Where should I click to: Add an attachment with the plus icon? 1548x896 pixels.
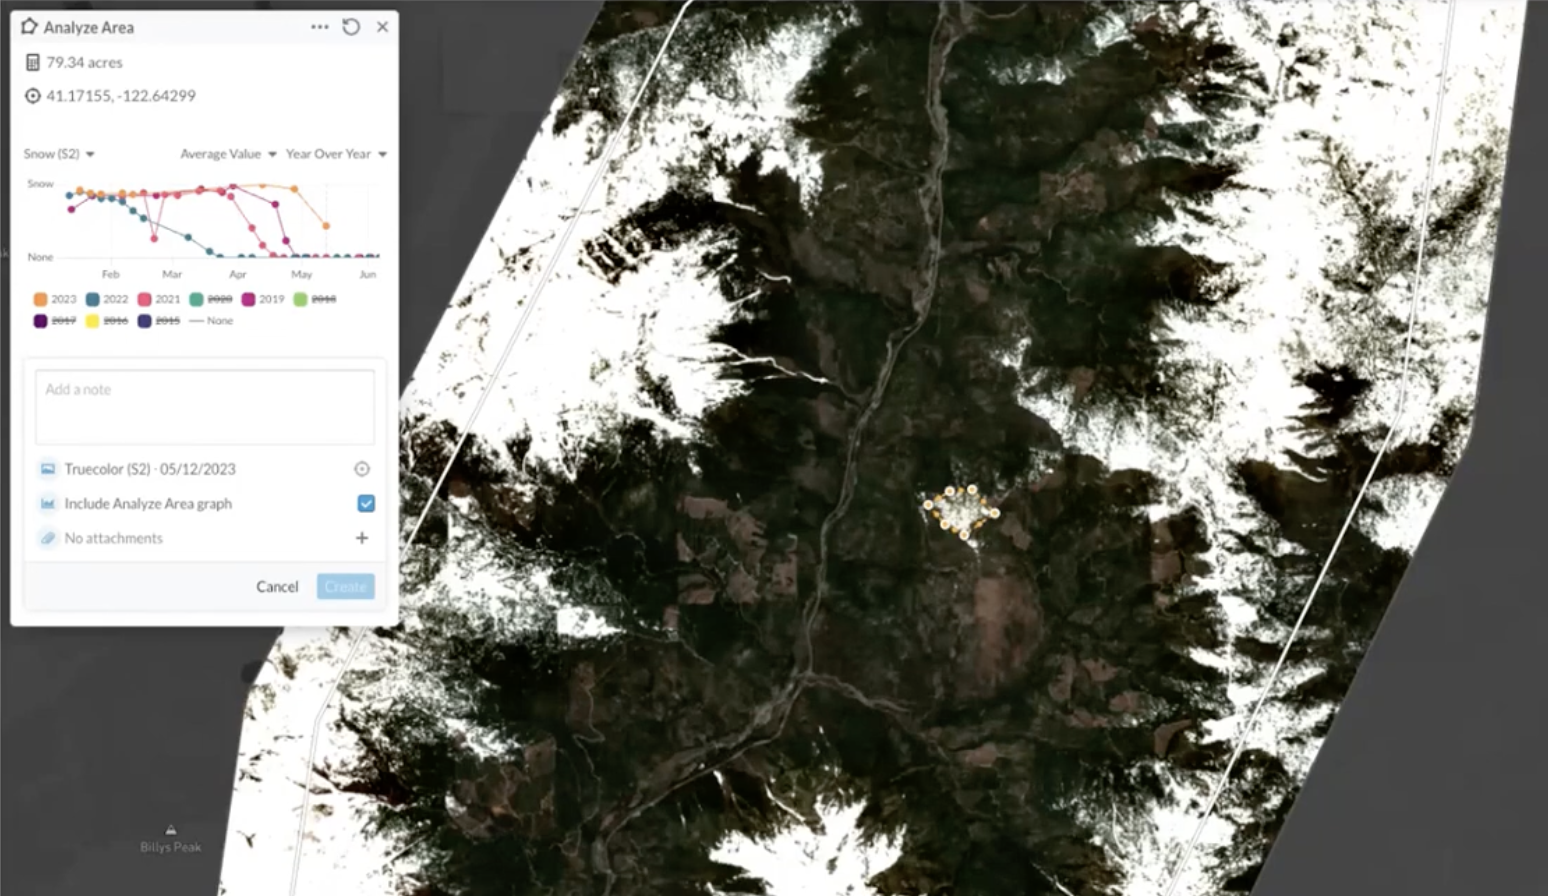coord(362,538)
